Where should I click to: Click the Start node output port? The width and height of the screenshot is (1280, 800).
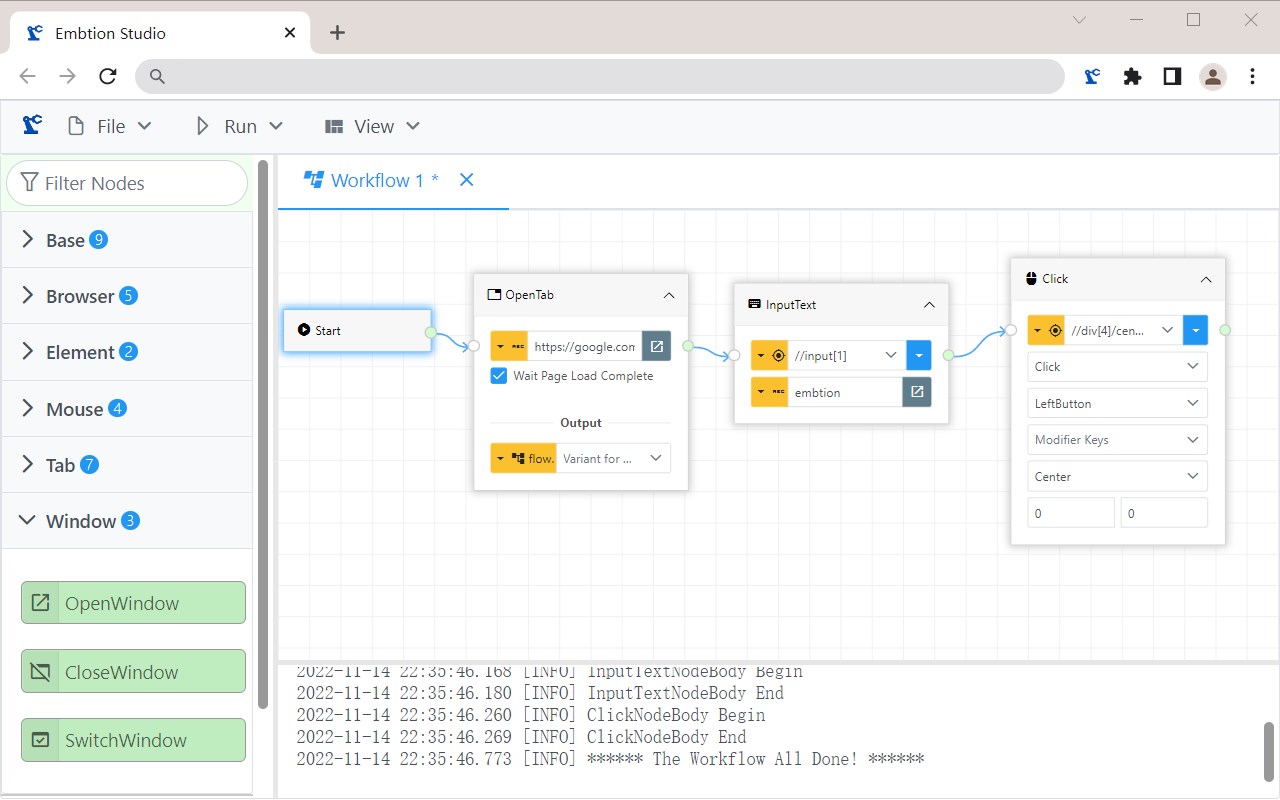[430, 331]
